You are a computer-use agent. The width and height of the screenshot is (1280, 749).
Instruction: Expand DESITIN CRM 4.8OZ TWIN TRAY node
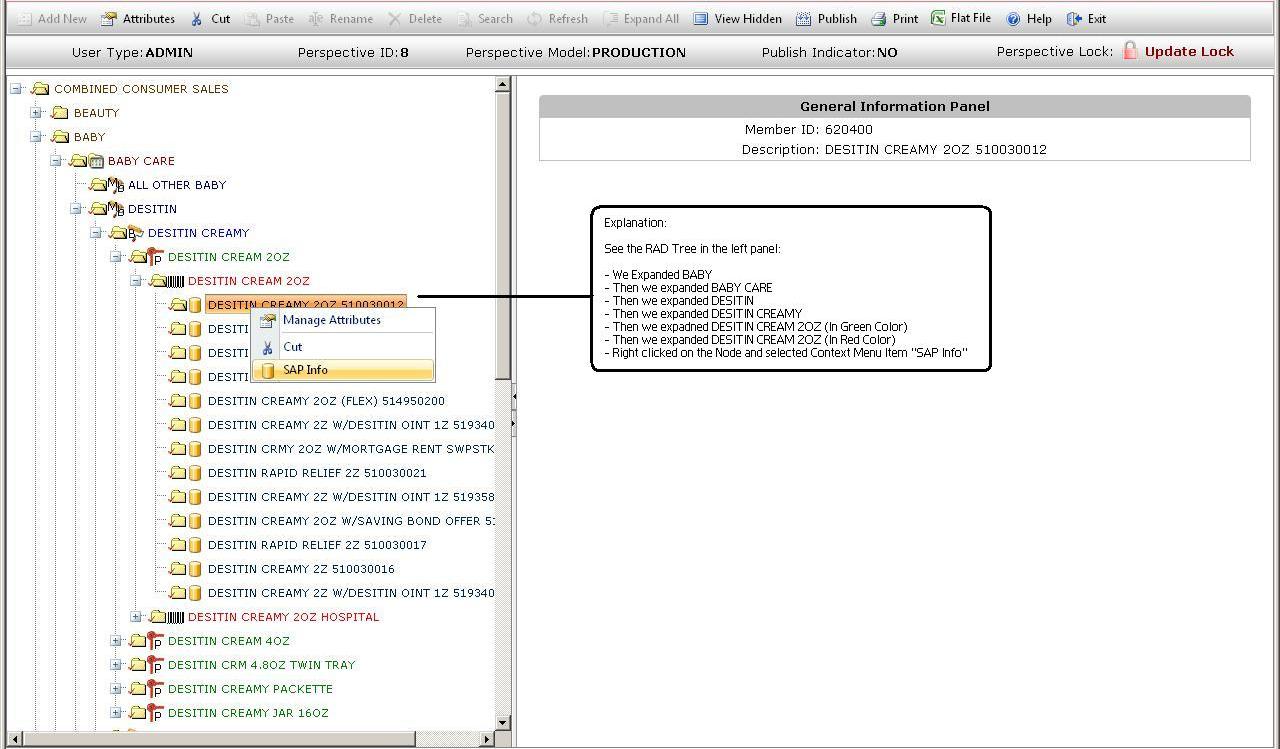(116, 665)
